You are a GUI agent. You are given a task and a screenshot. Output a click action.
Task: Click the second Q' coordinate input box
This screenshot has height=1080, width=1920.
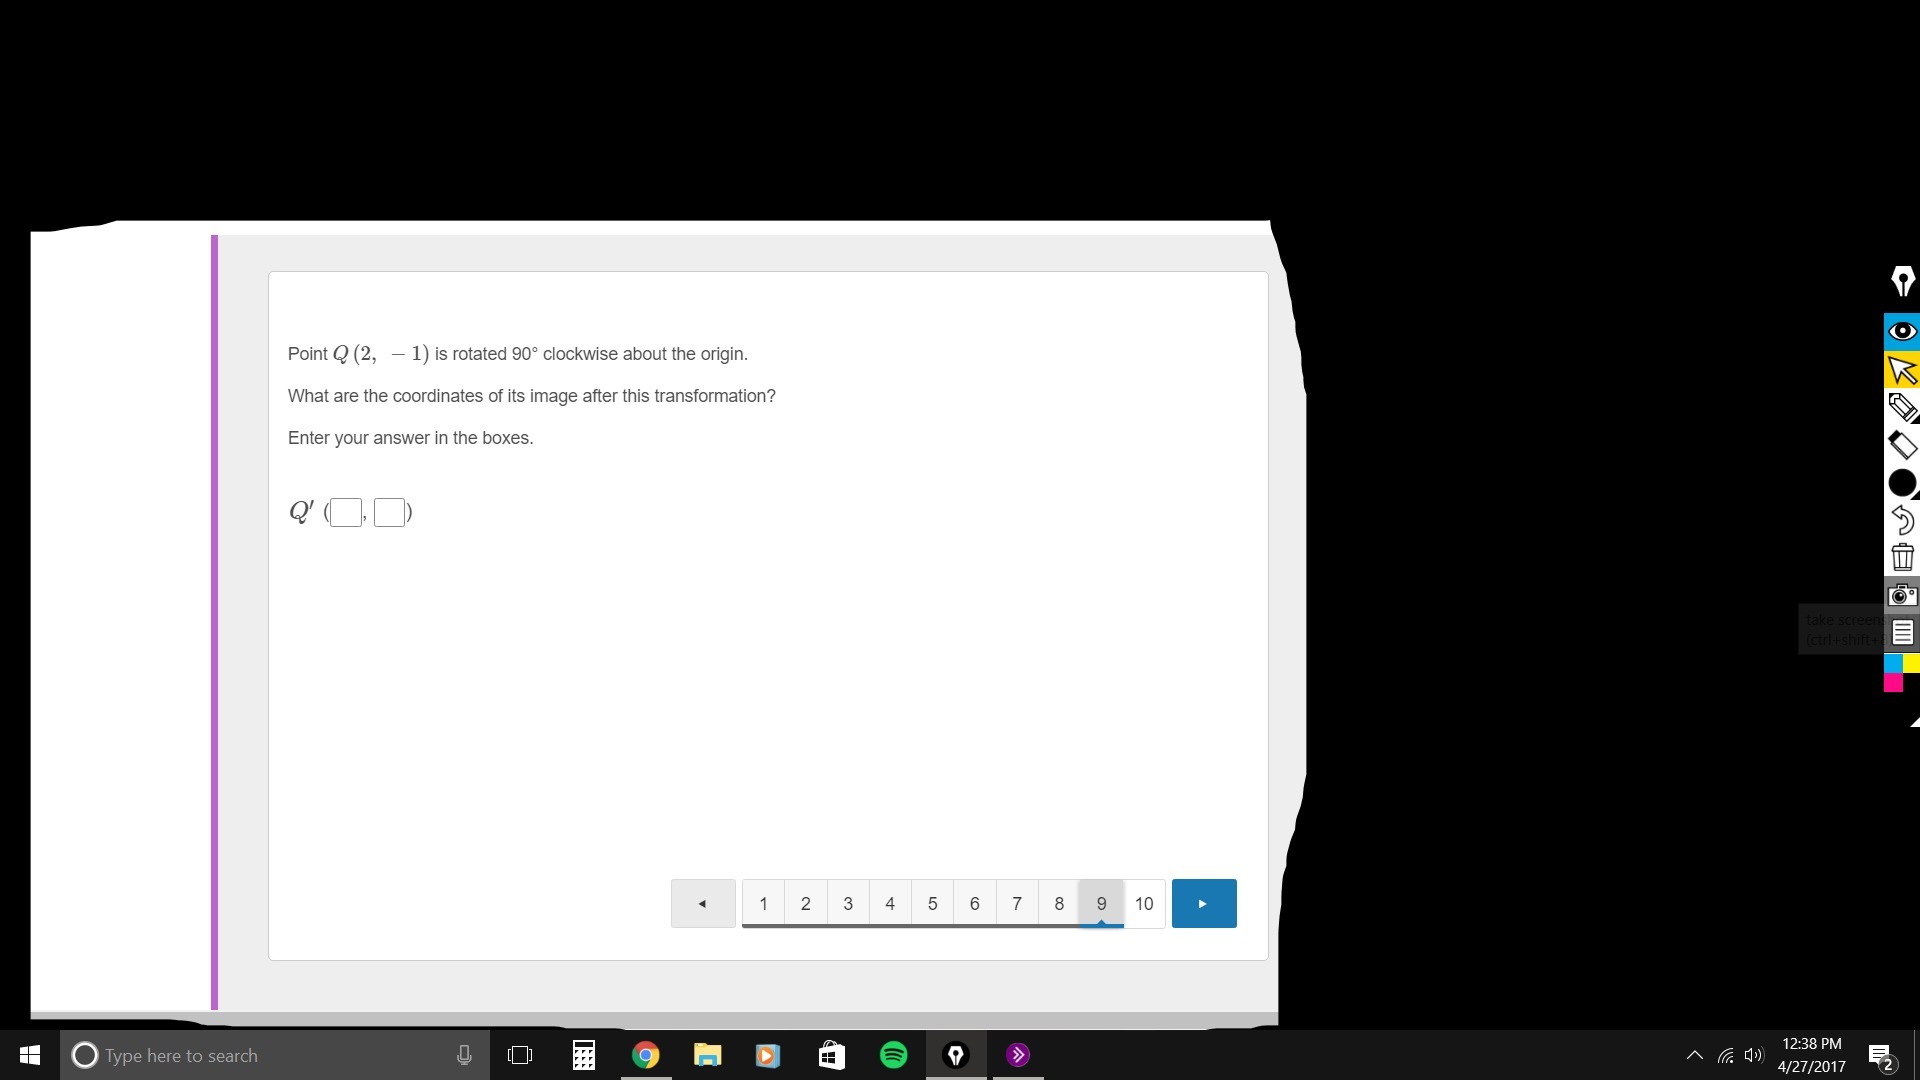point(389,513)
